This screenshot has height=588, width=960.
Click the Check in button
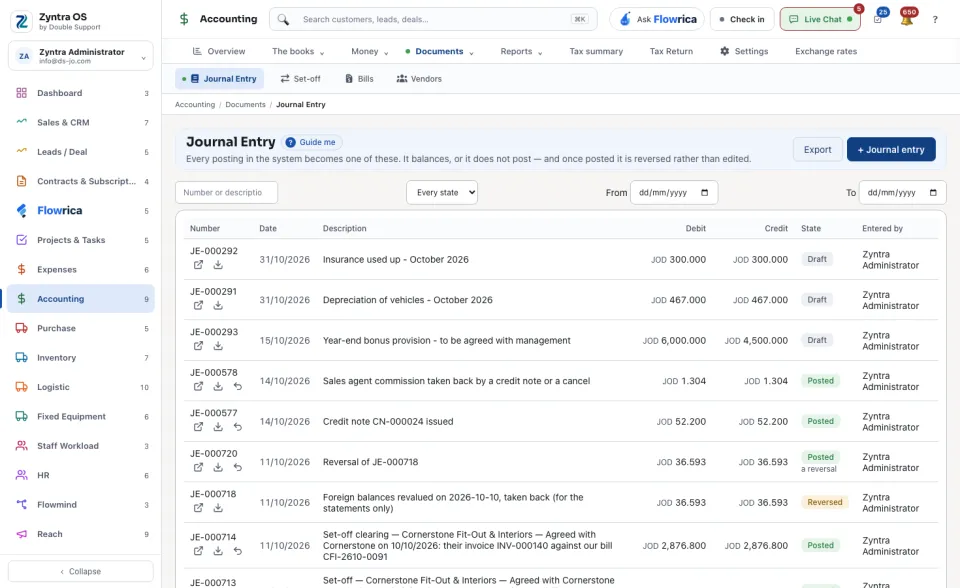pos(742,19)
